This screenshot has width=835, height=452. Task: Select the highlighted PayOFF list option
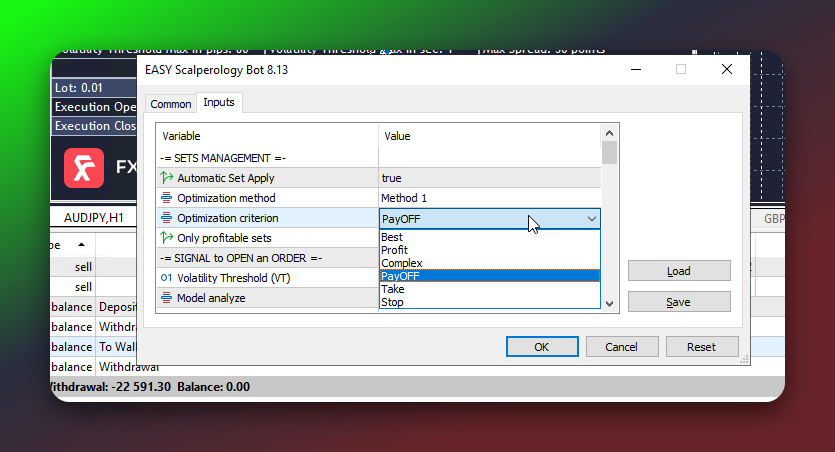pos(489,276)
